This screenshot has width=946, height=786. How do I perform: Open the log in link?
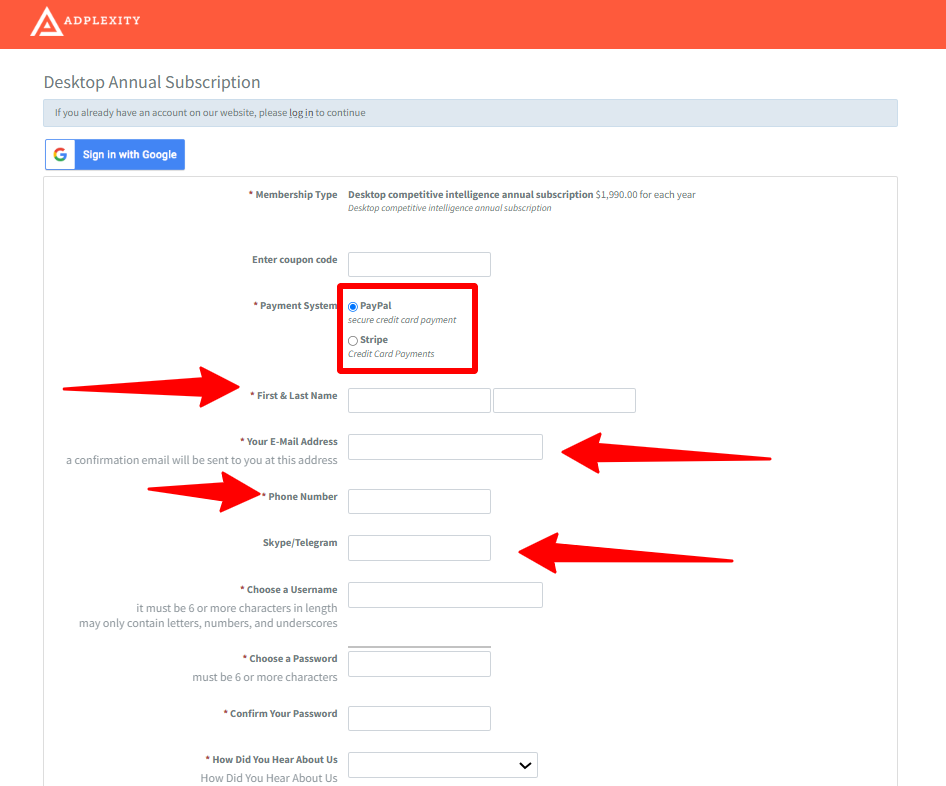[301, 113]
